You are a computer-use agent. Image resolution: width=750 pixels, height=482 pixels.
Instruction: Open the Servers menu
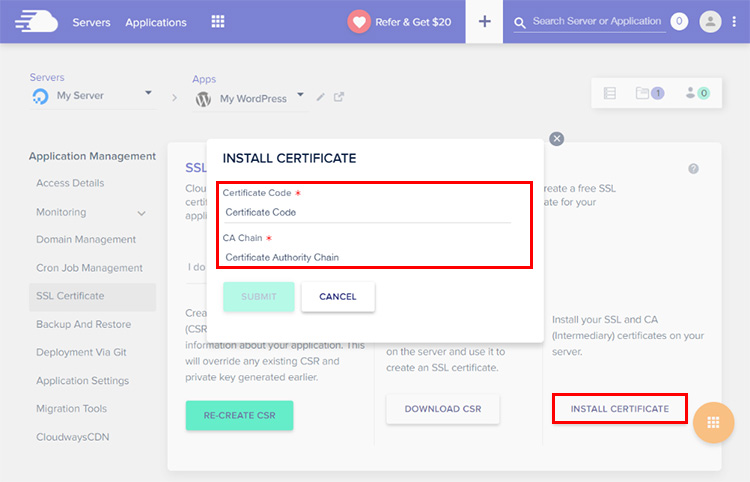pyautogui.click(x=91, y=22)
